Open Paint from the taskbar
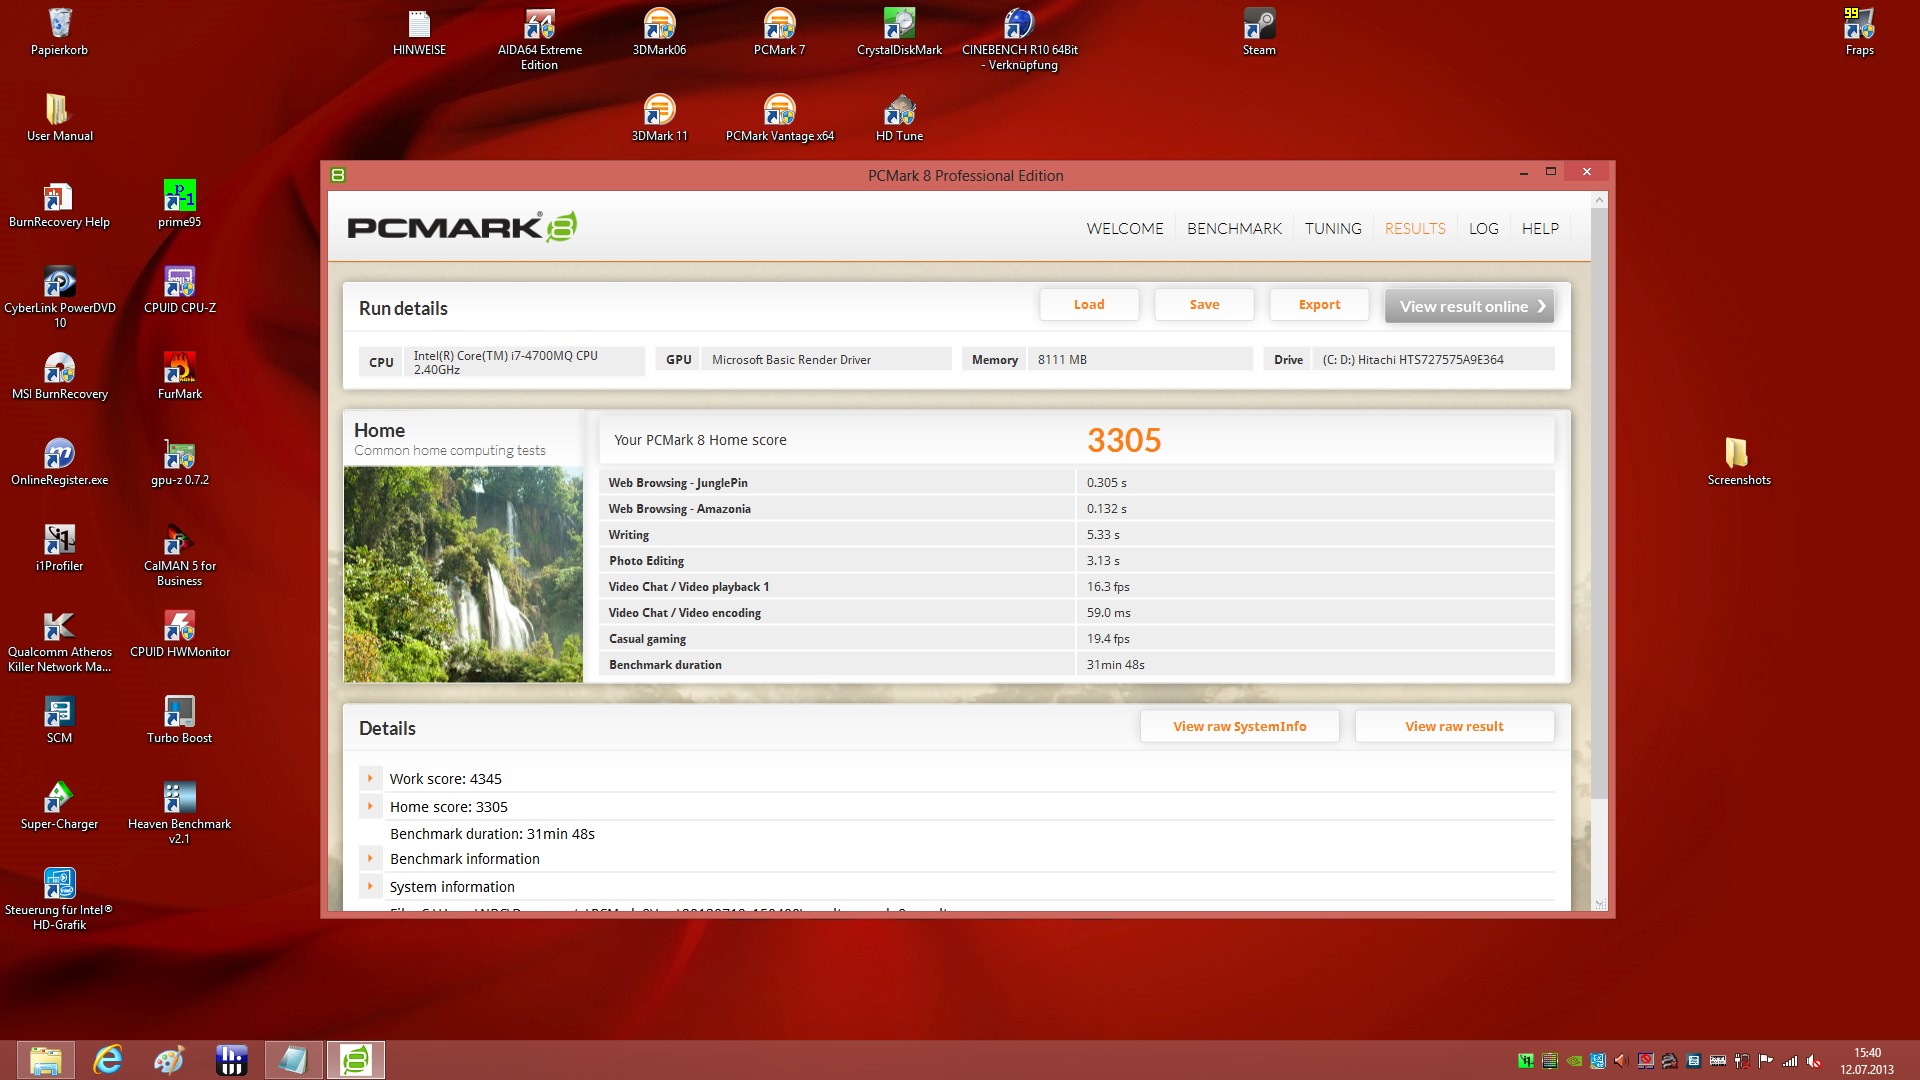 click(169, 1060)
